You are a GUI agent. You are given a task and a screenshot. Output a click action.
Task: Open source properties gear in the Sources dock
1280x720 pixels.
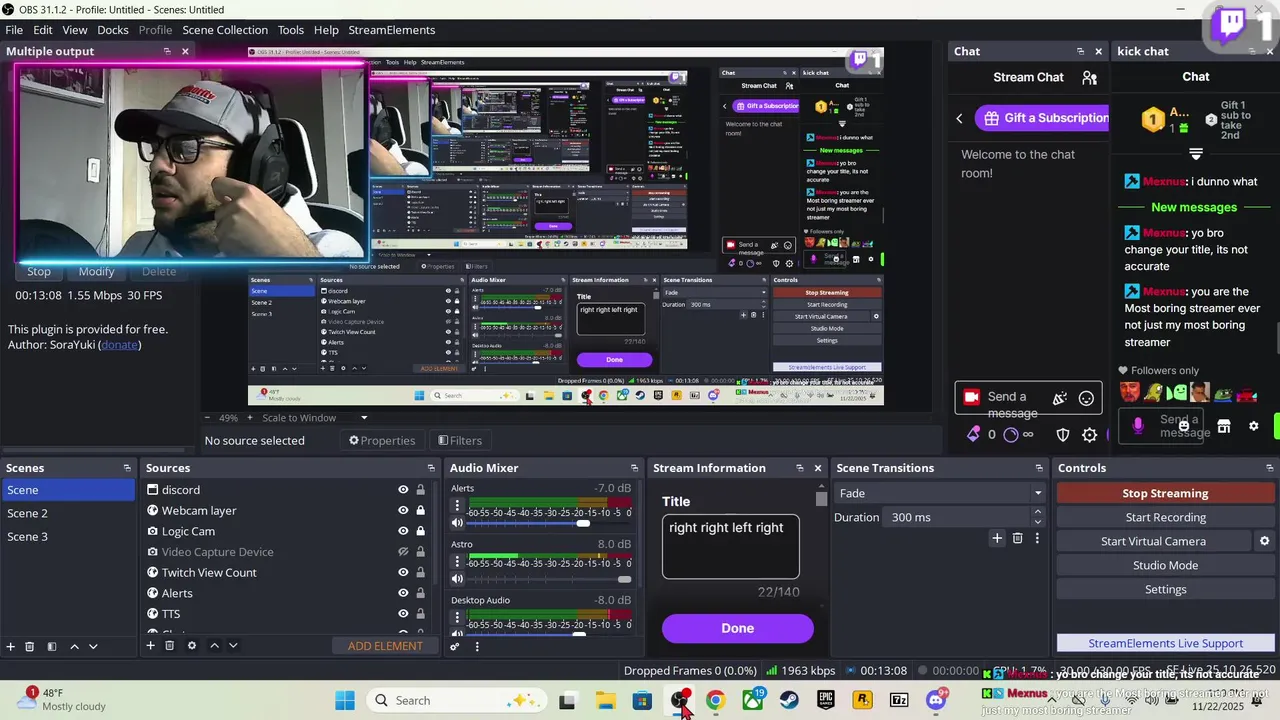coord(192,646)
